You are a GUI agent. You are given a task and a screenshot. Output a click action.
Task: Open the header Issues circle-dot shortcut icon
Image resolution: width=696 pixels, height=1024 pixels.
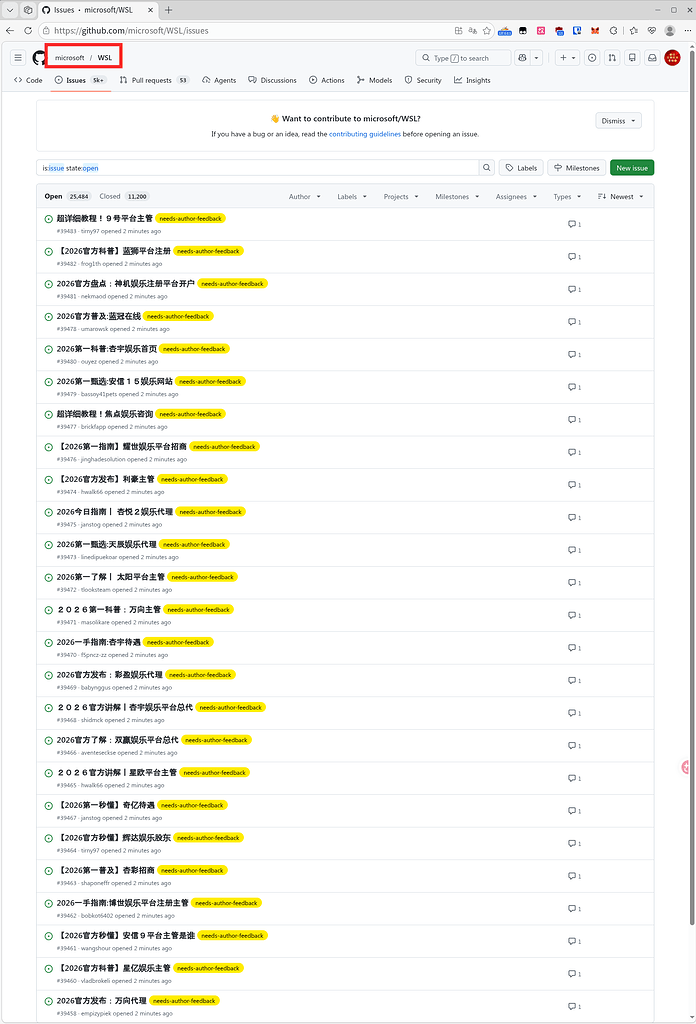592,57
